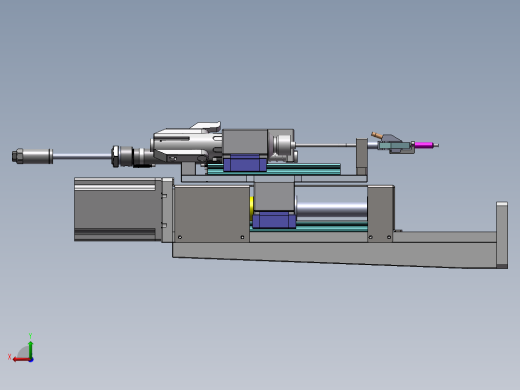Select the hex nut at the far left end
520x390 pixels.
click(x=18, y=156)
